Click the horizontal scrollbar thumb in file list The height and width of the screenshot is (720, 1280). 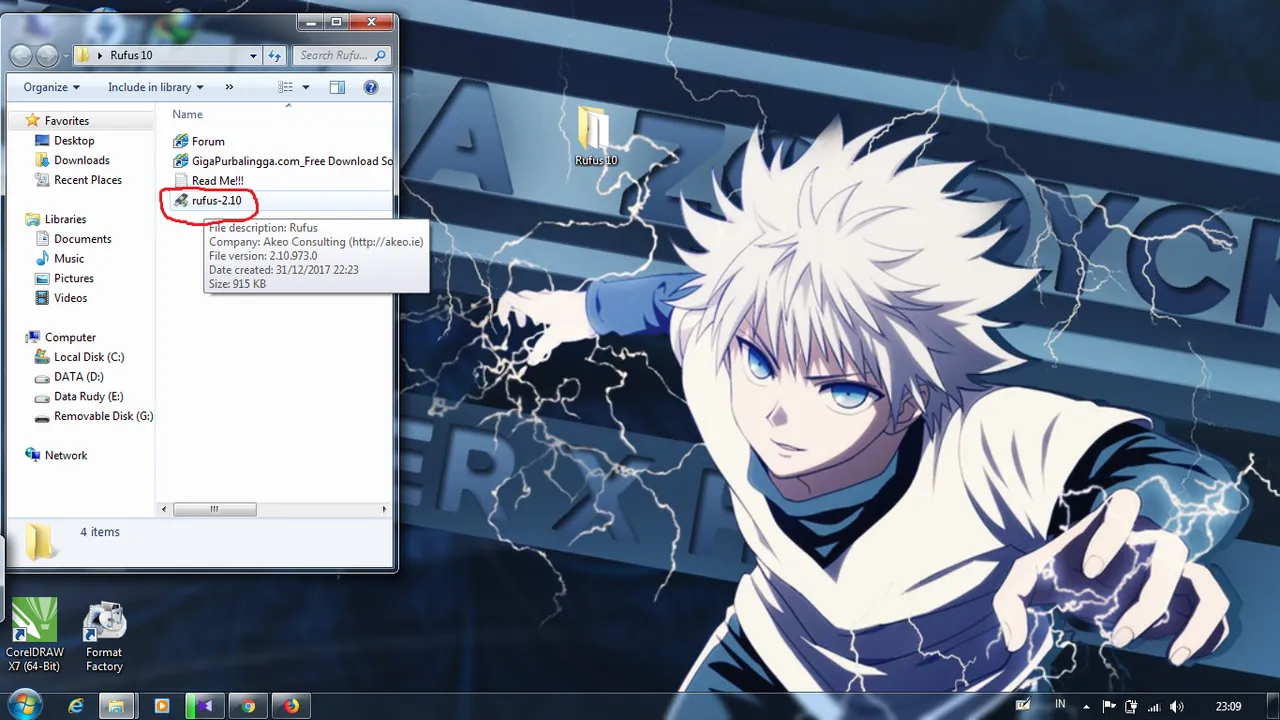pyautogui.click(x=215, y=509)
